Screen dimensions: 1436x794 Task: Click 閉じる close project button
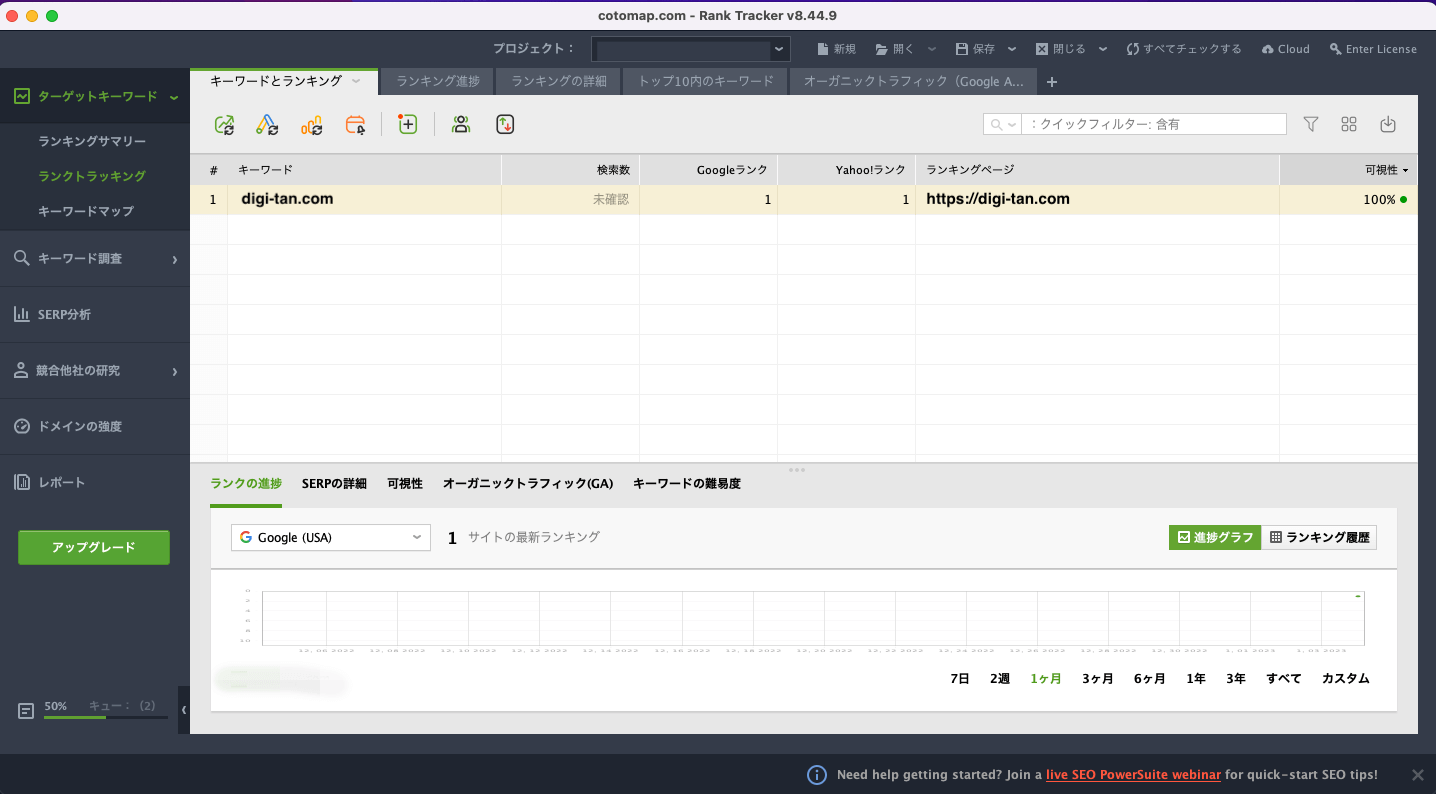pyautogui.click(x=1060, y=49)
